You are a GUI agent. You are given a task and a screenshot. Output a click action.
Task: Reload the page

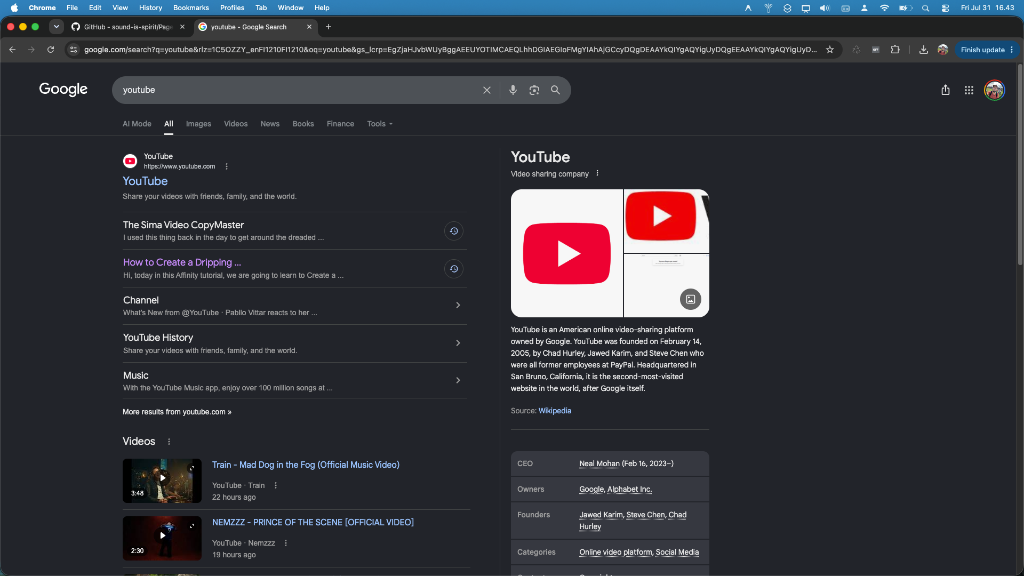(50, 50)
